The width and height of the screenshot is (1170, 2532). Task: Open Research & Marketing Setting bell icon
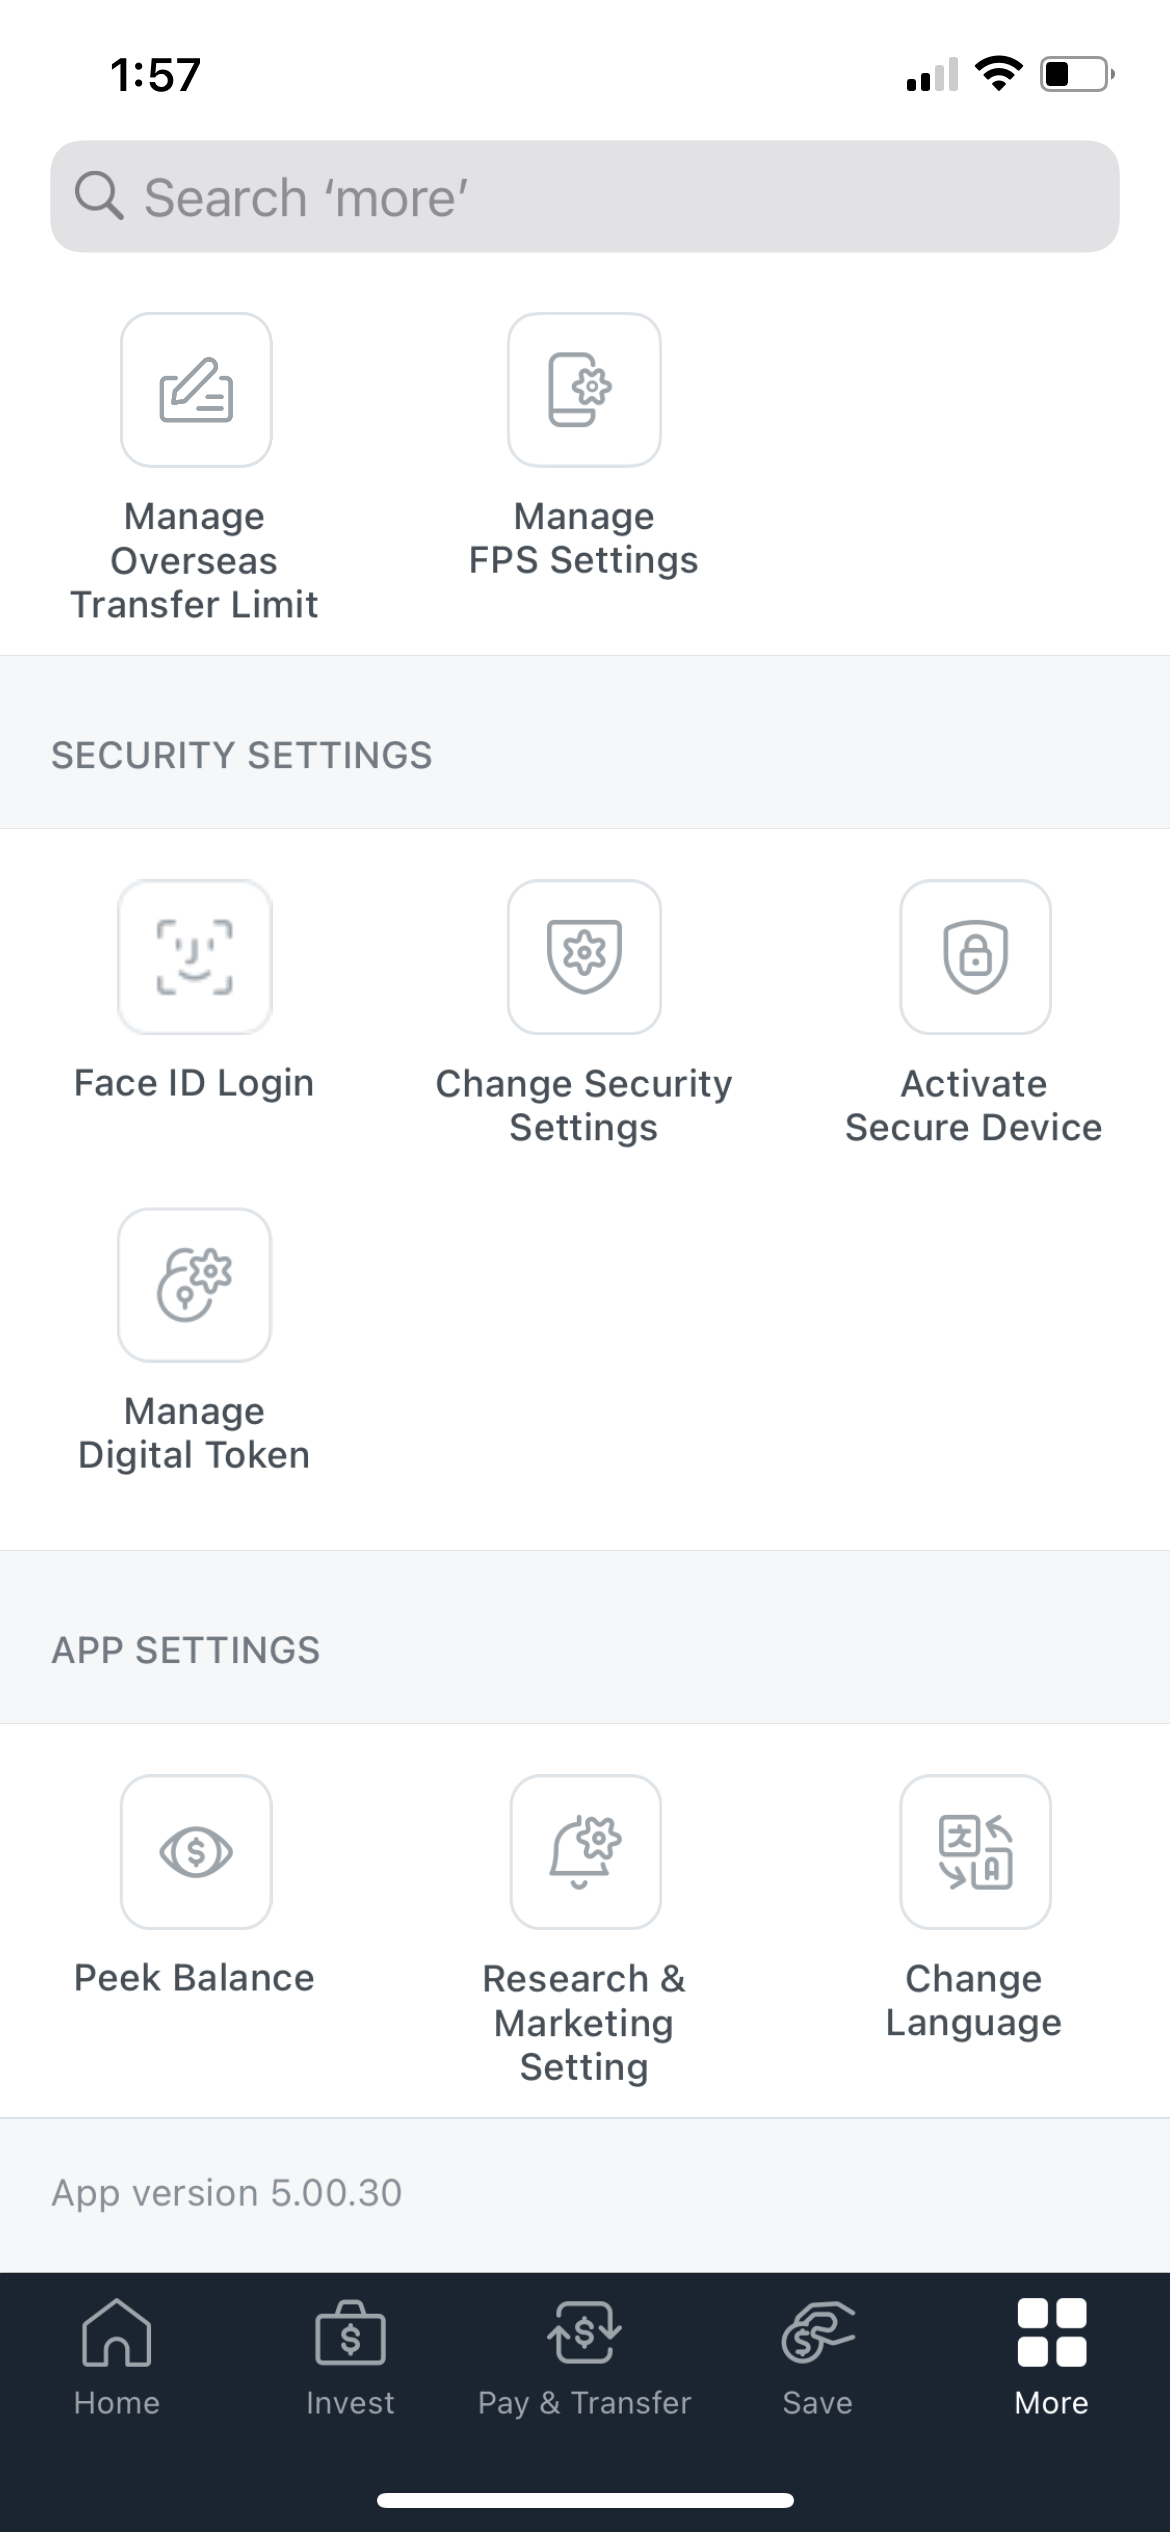click(585, 1852)
